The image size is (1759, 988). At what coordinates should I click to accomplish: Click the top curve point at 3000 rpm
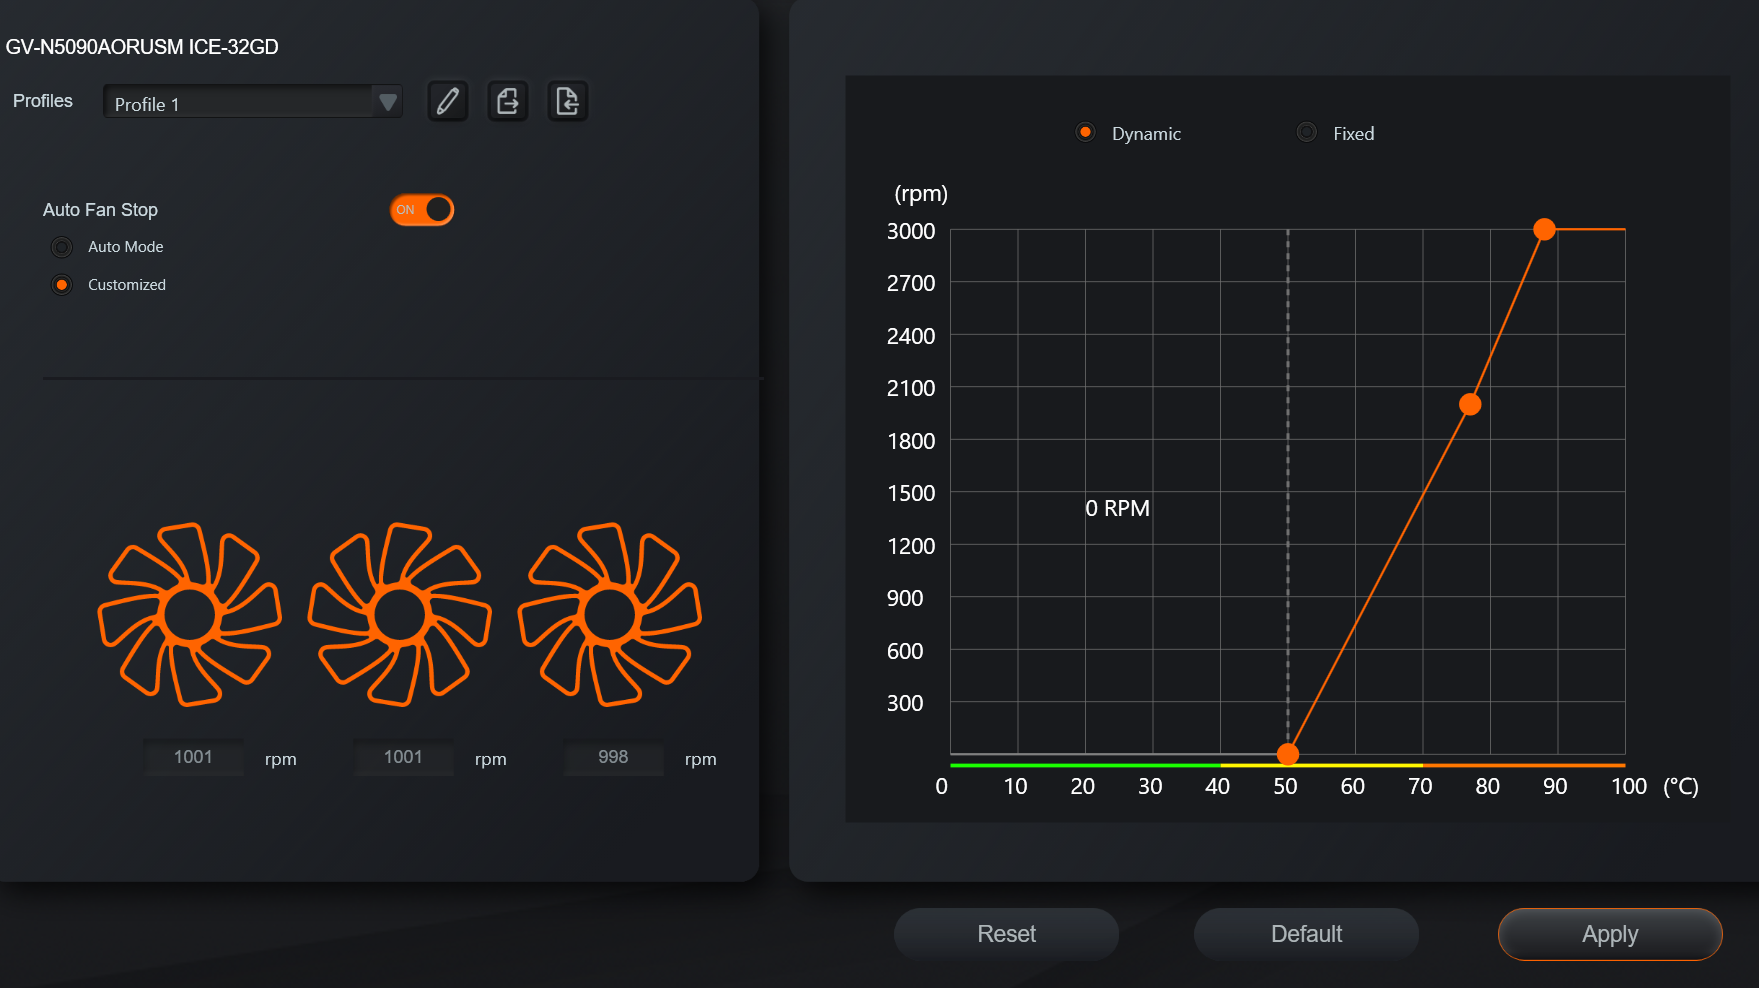(x=1545, y=229)
